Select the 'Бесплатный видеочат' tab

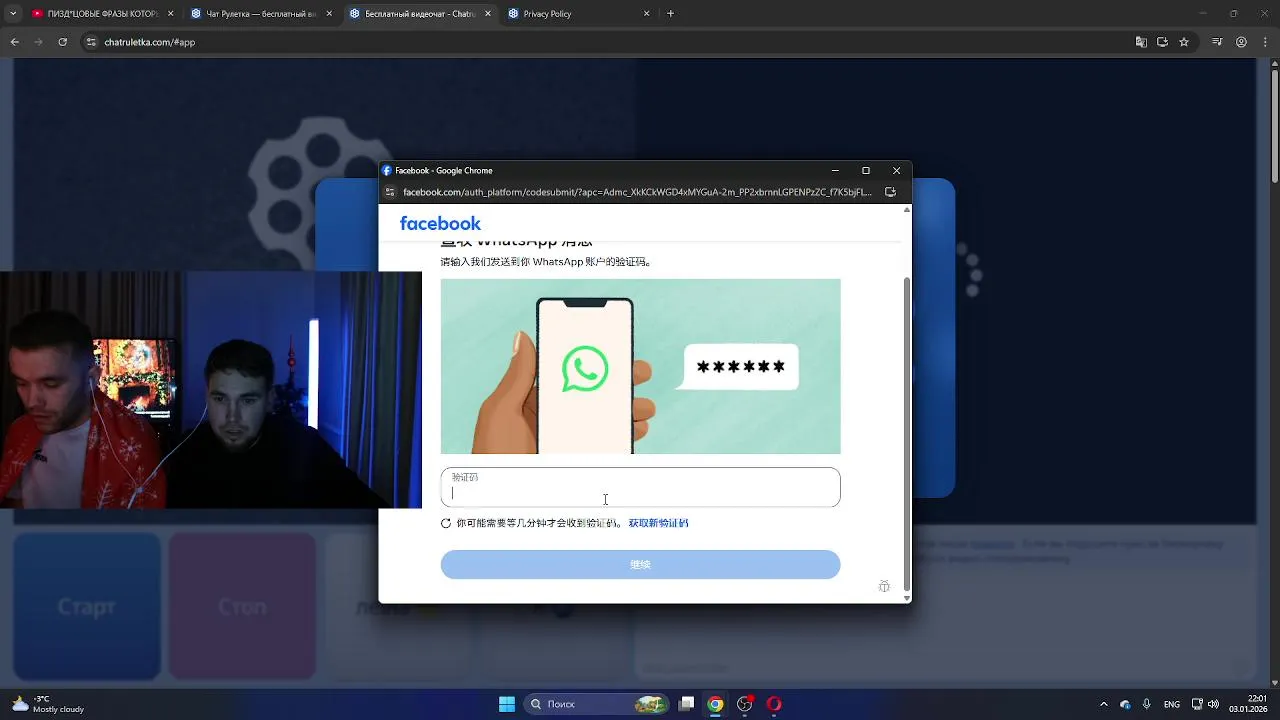click(420, 14)
